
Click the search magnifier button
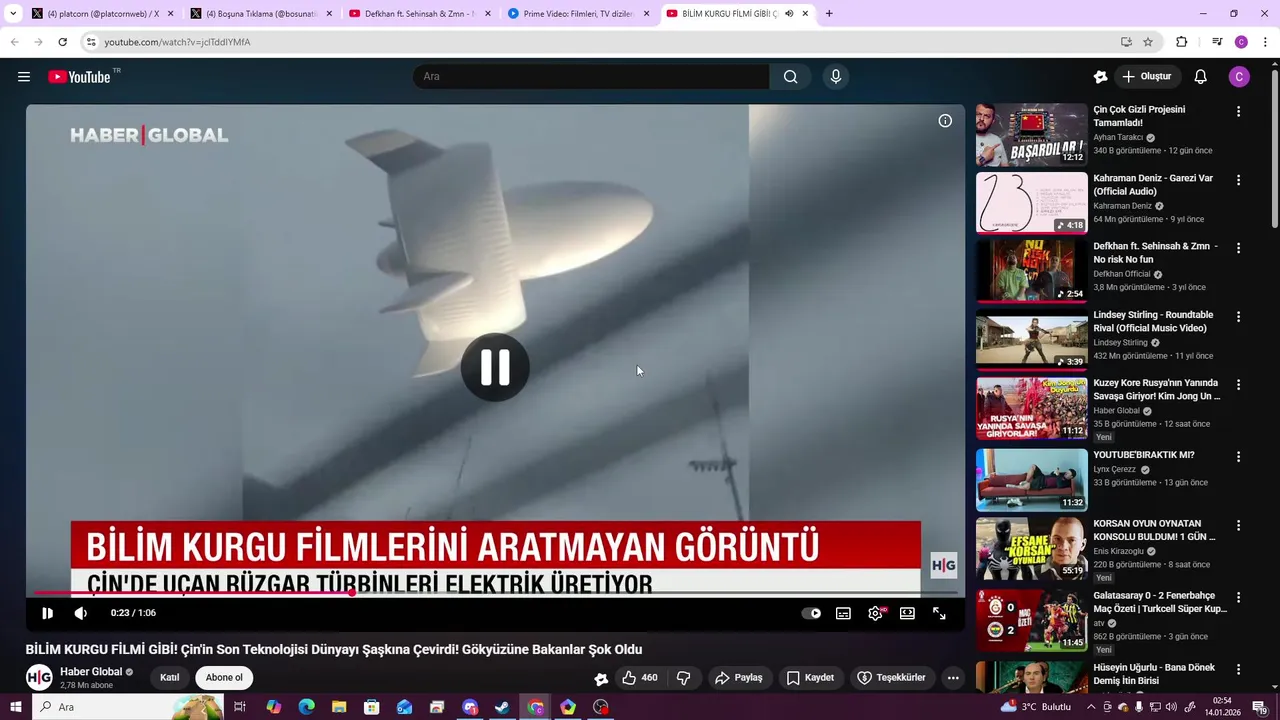(x=790, y=77)
